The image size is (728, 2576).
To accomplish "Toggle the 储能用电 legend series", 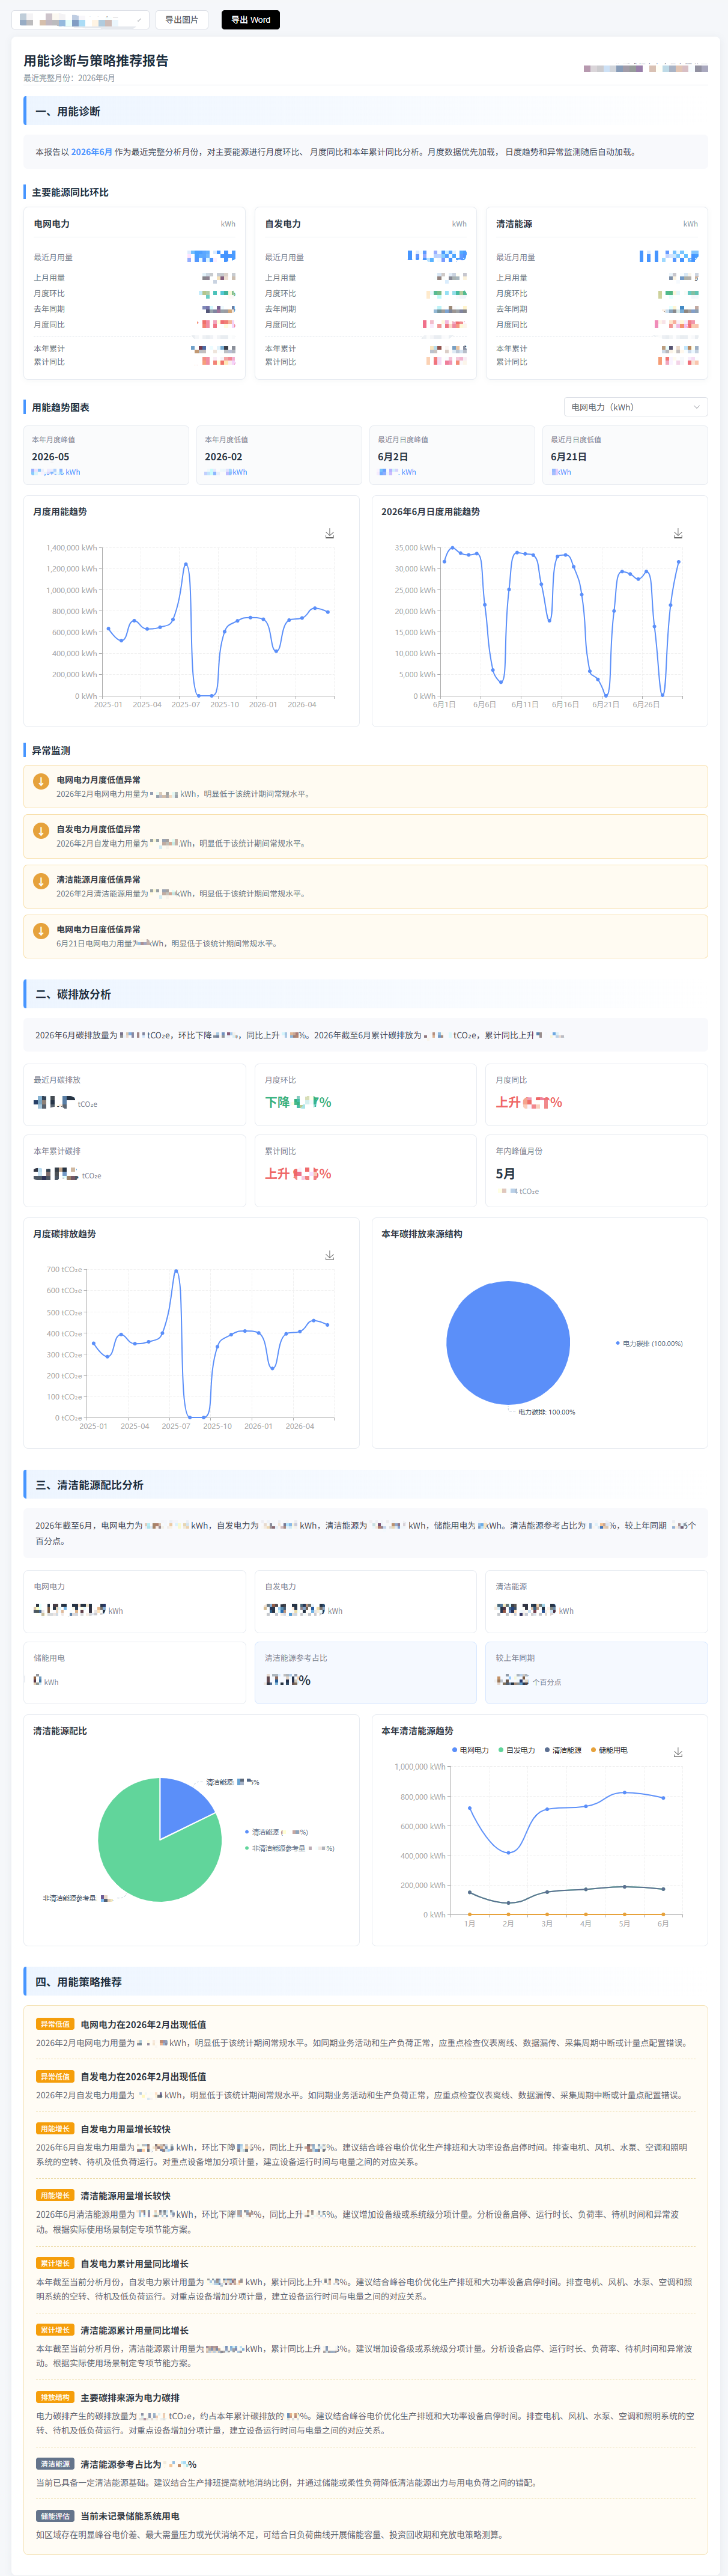I will click(609, 1750).
